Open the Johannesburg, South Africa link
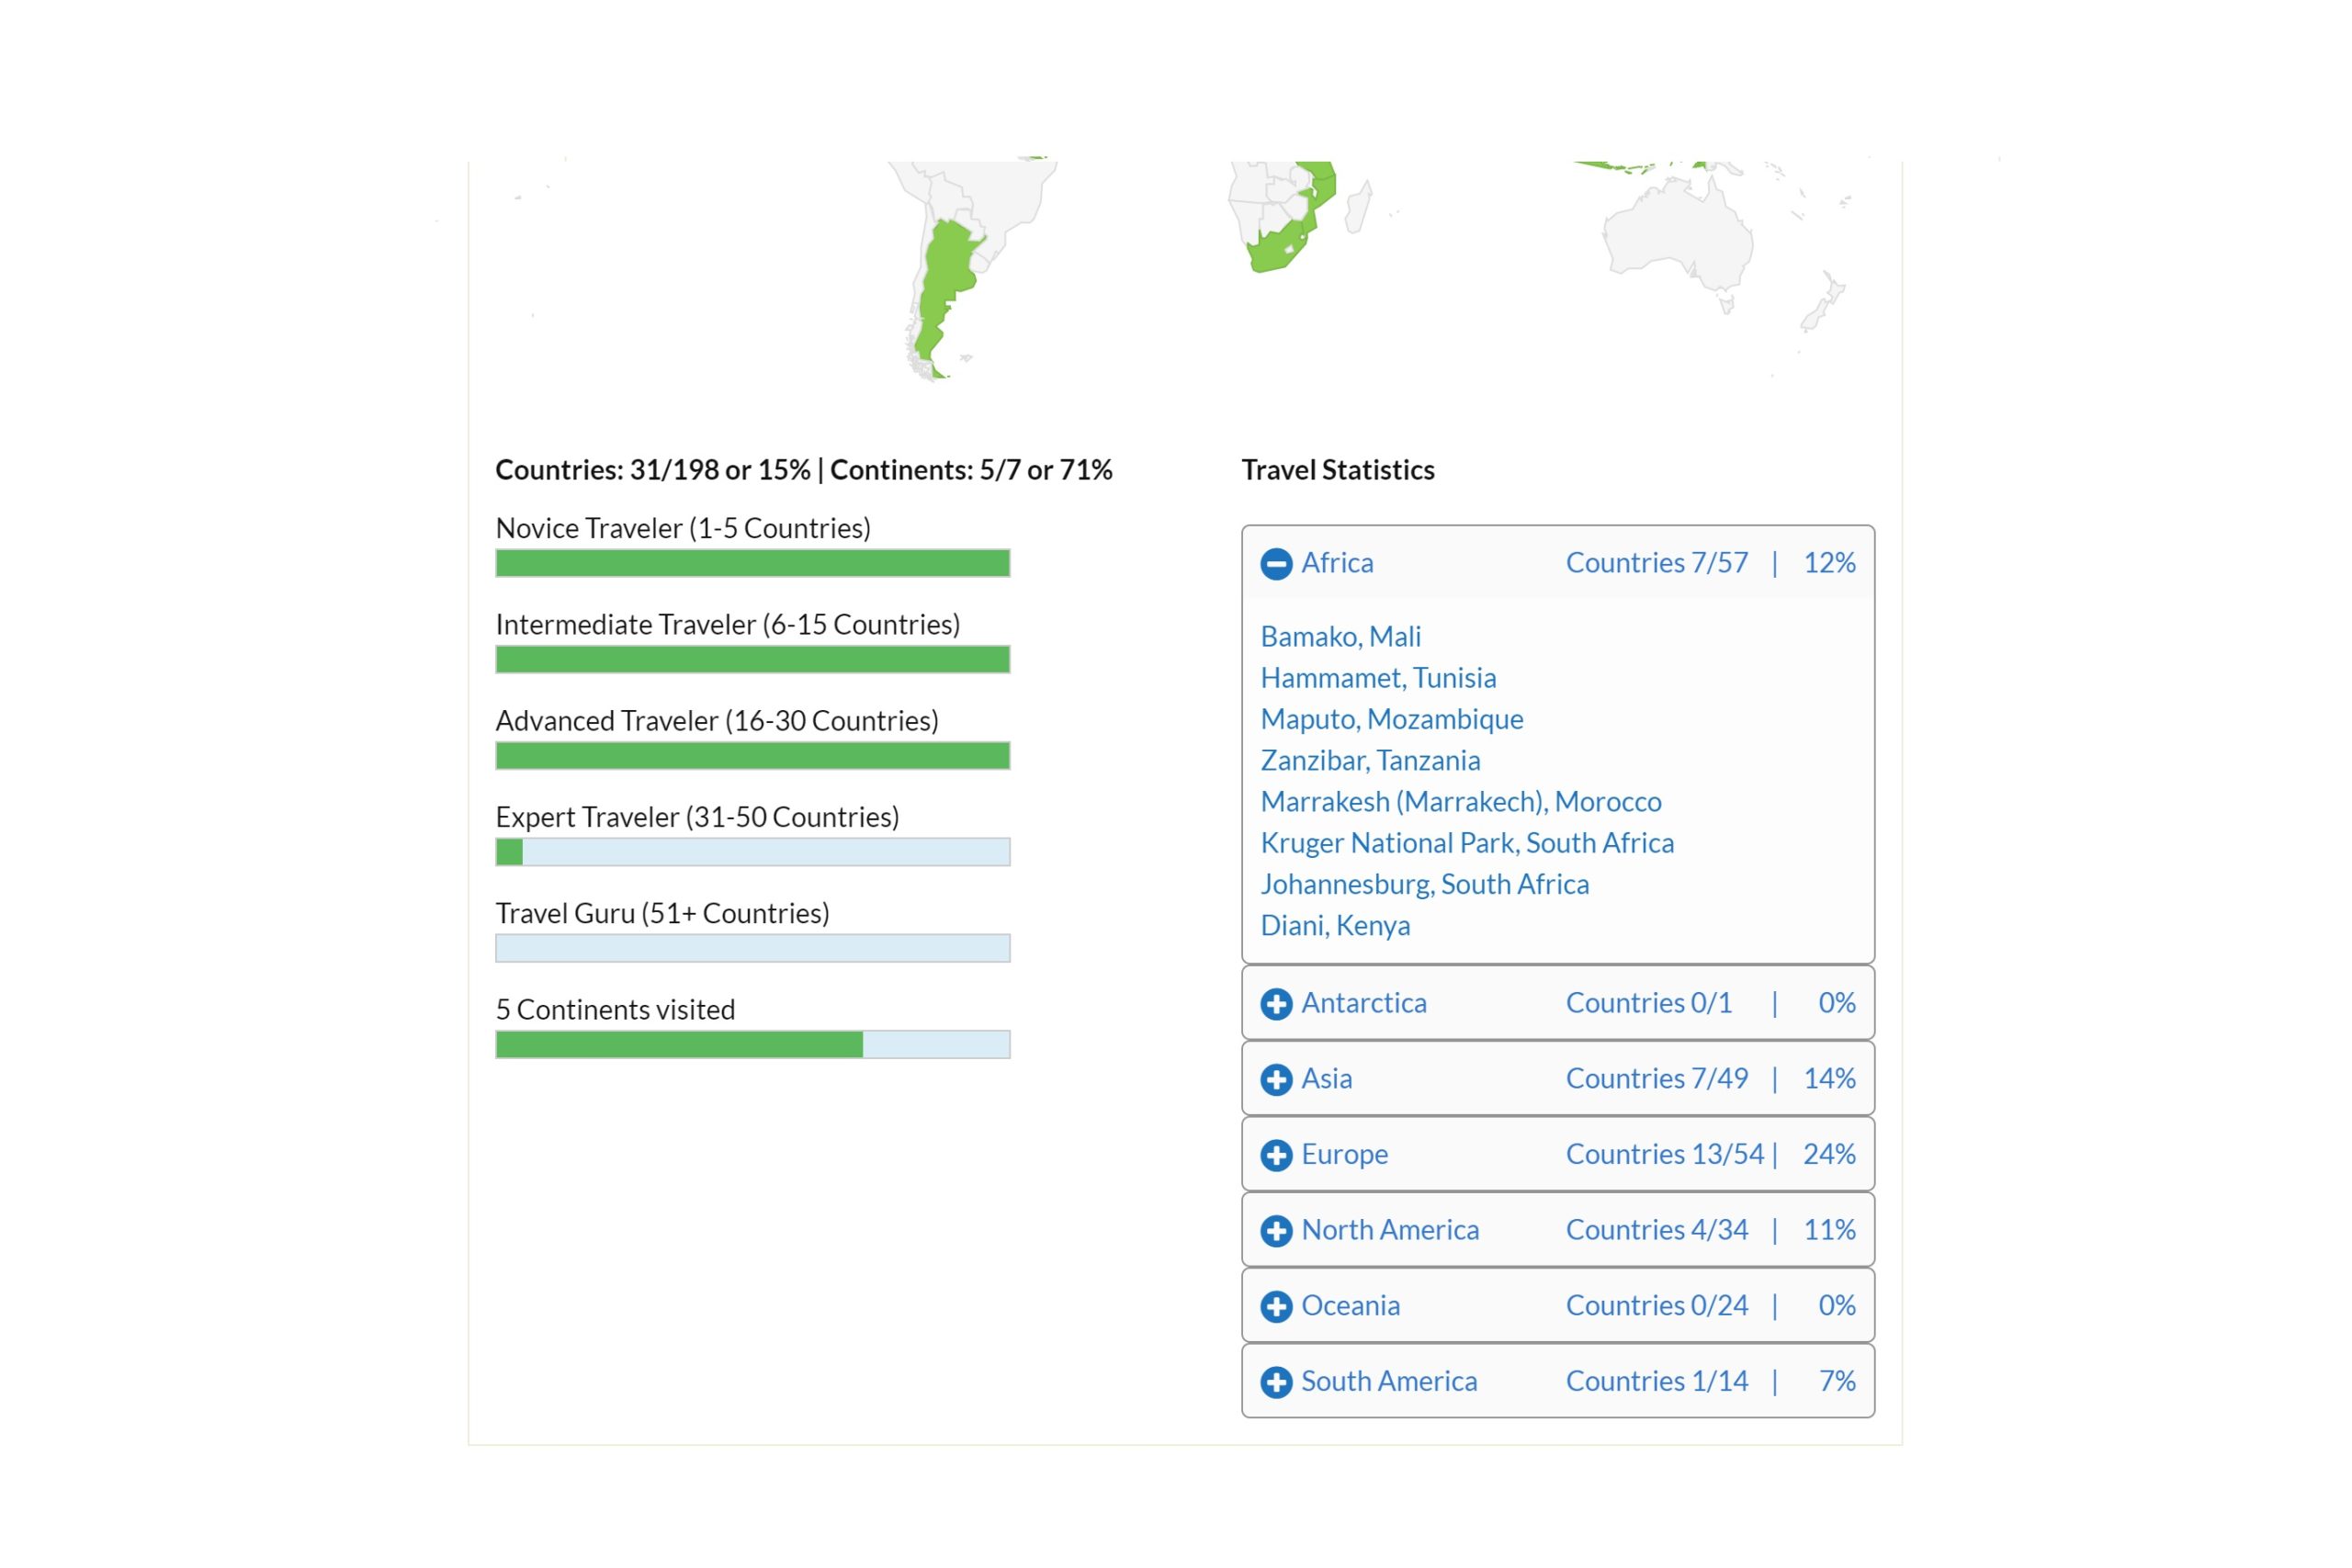2352x1568 pixels. (1424, 884)
